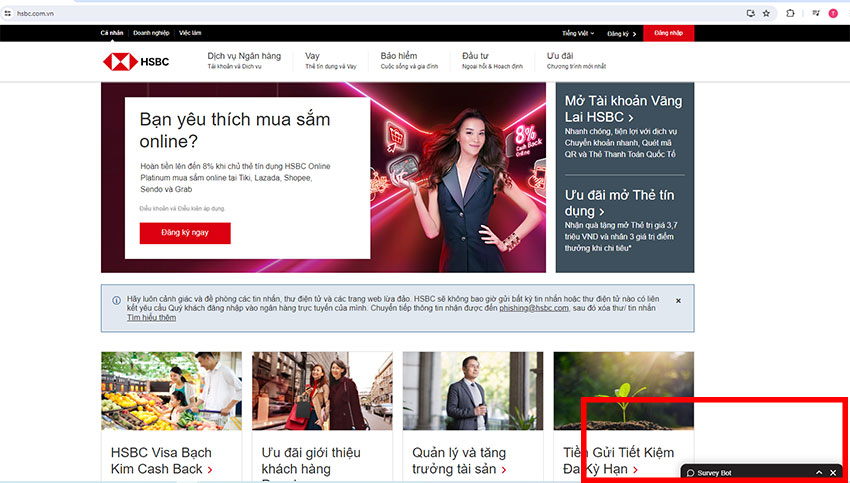
Task: Open the site information icon in address bar
Action: [x=8, y=14]
